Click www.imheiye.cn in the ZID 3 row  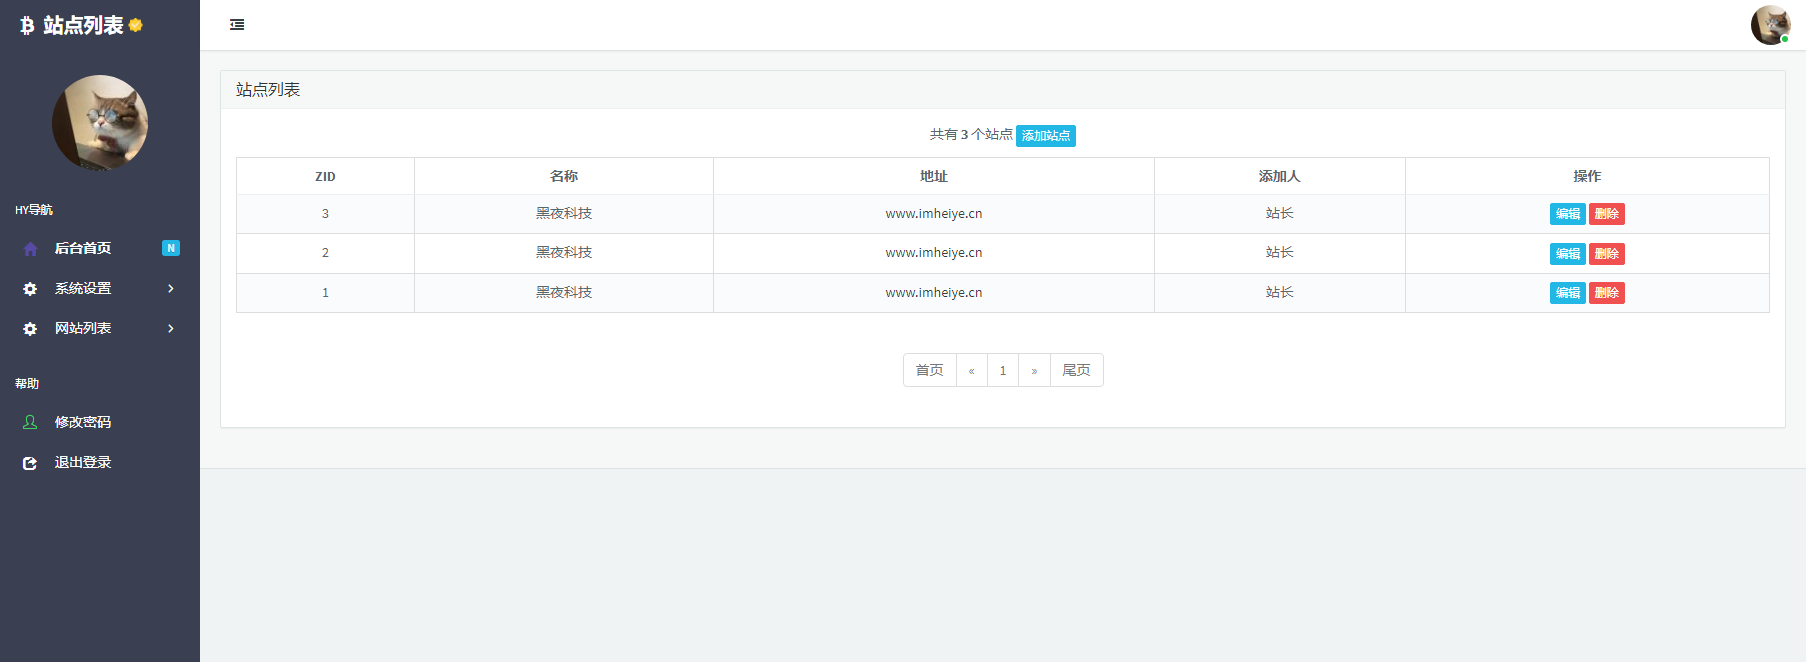pyautogui.click(x=934, y=214)
